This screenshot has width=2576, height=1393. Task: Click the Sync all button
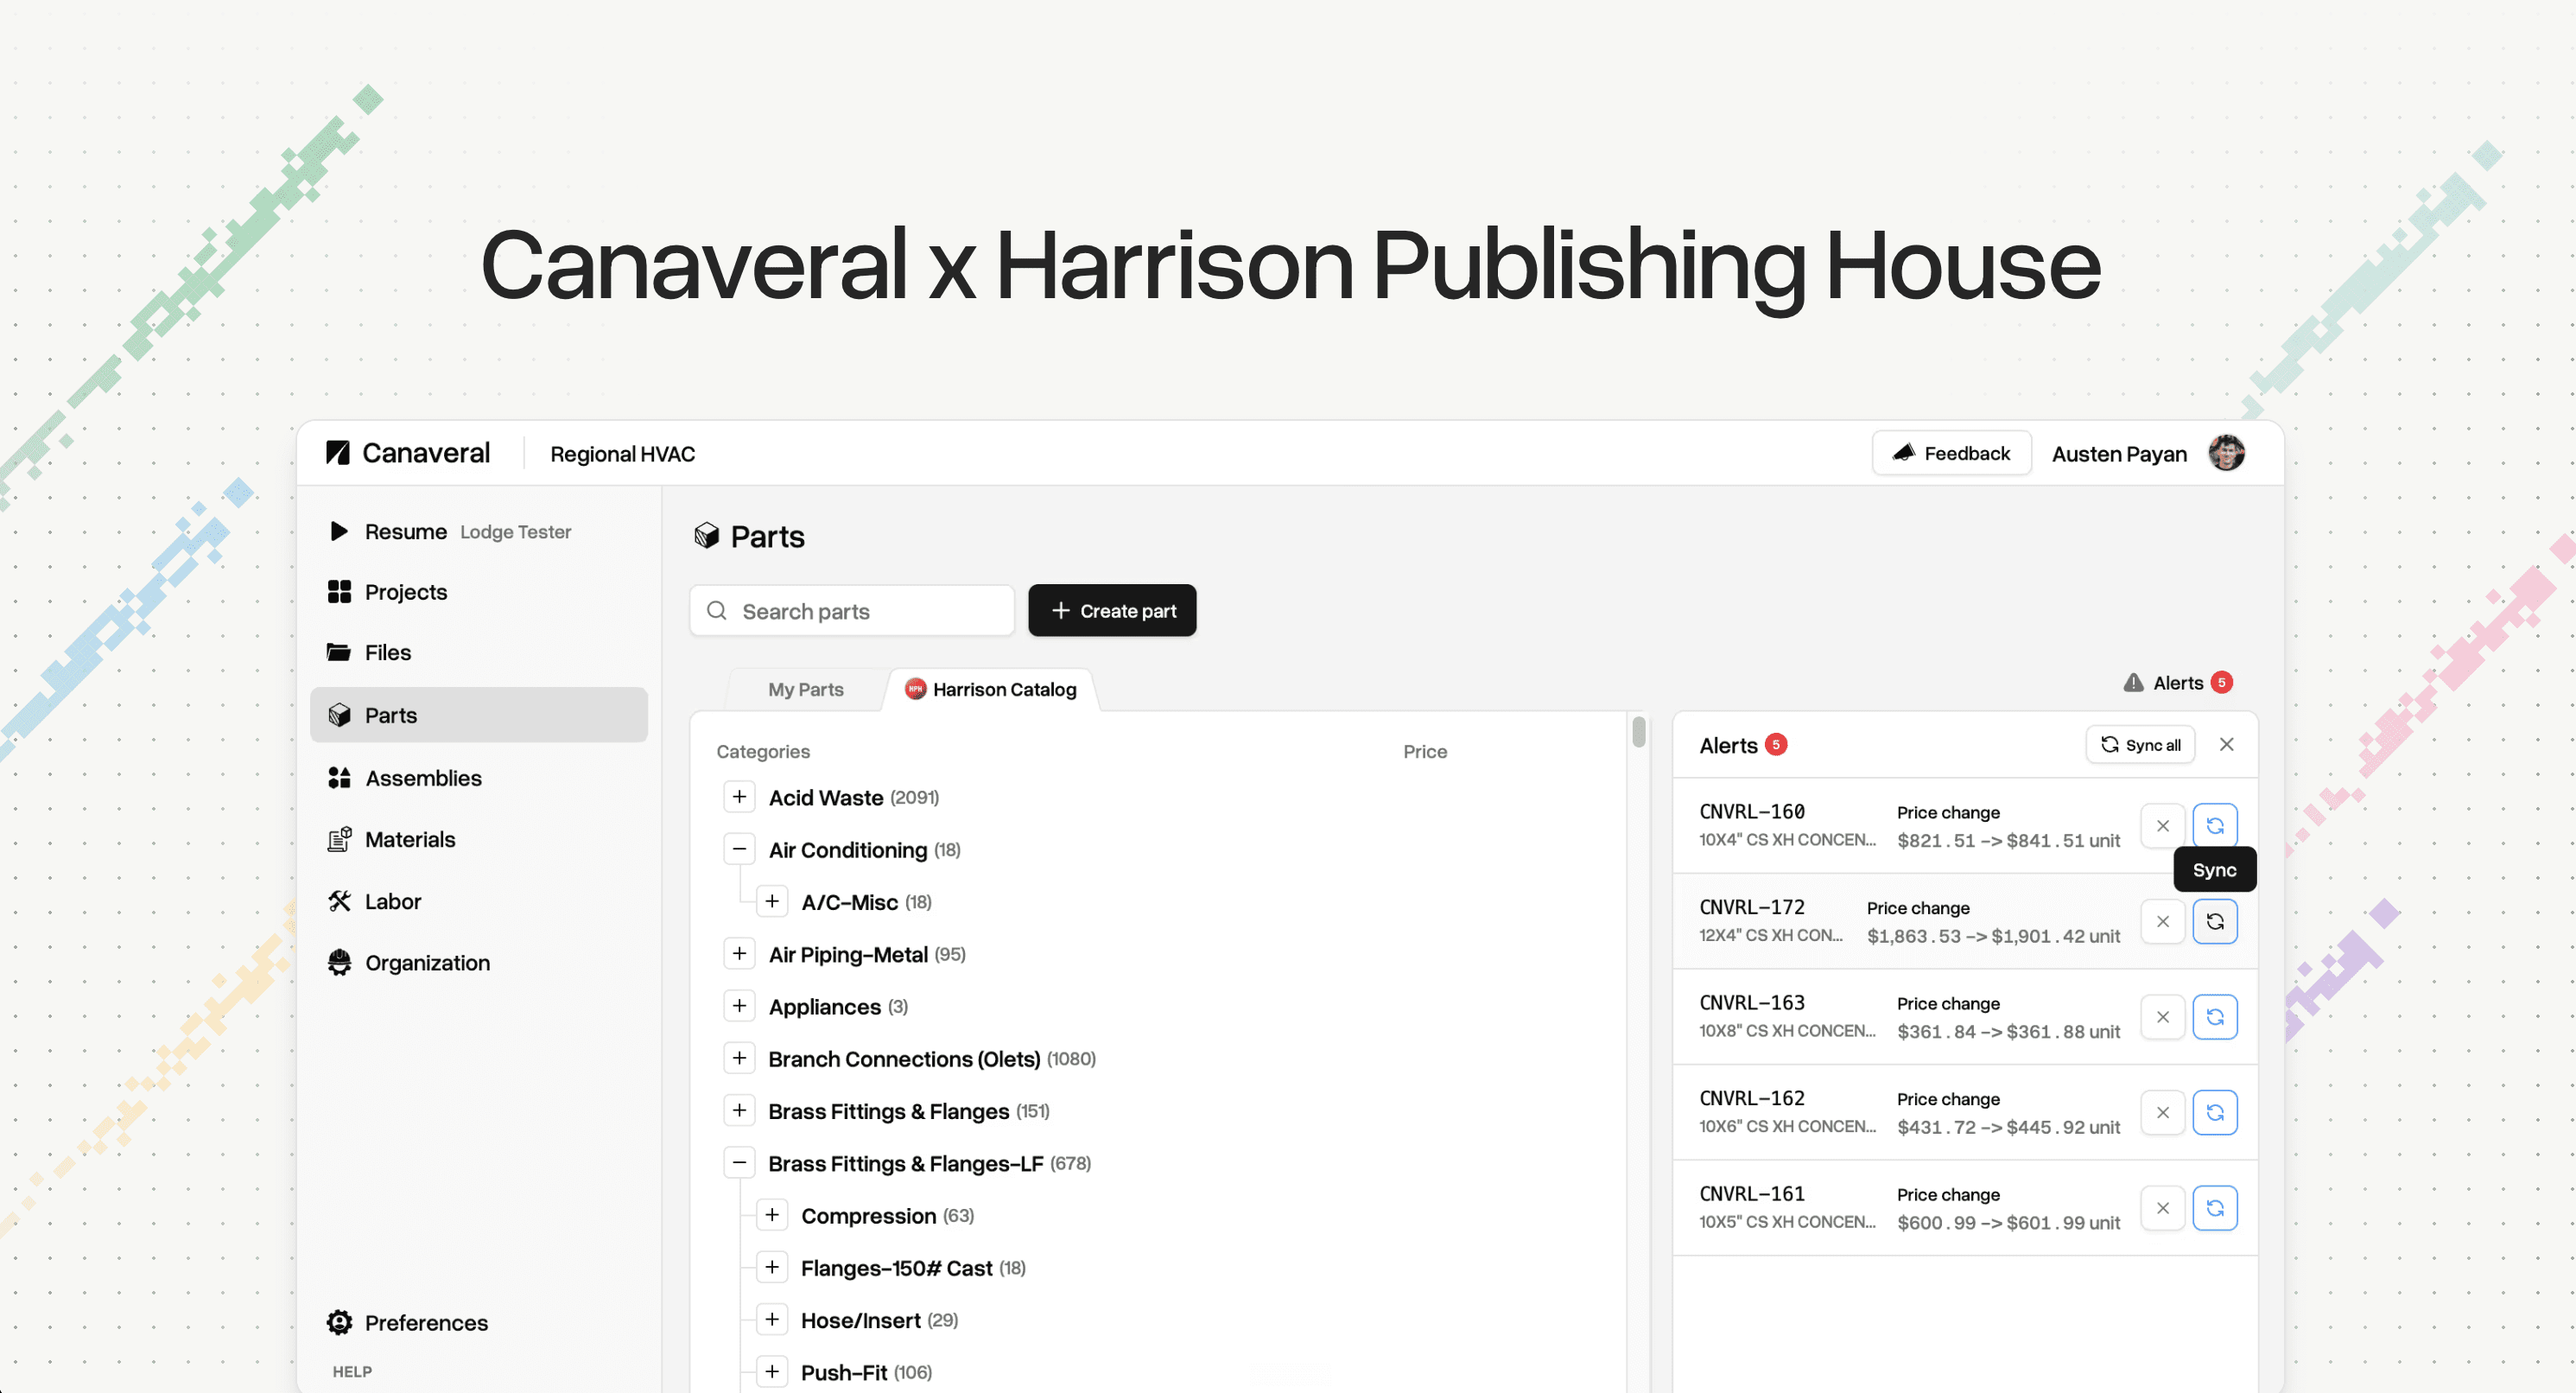click(x=2140, y=745)
